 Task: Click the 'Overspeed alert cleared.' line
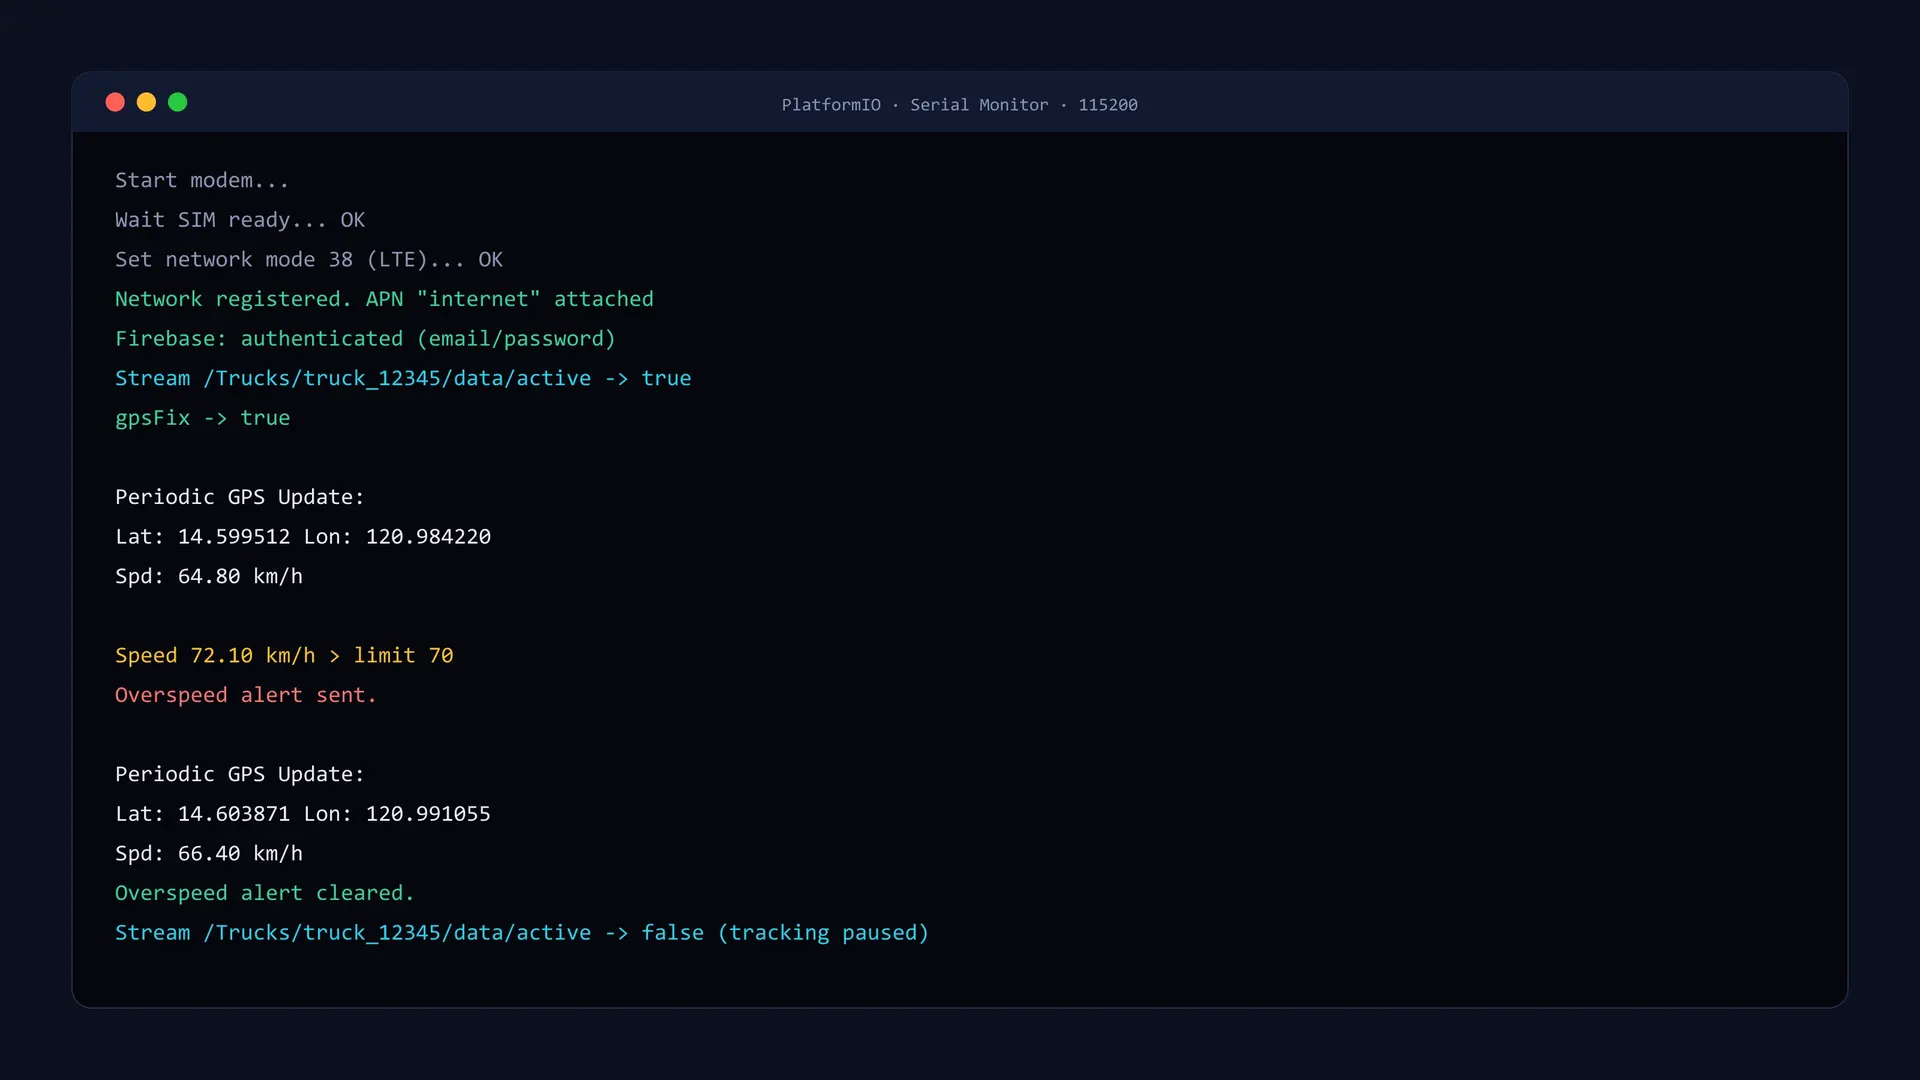pyautogui.click(x=265, y=893)
